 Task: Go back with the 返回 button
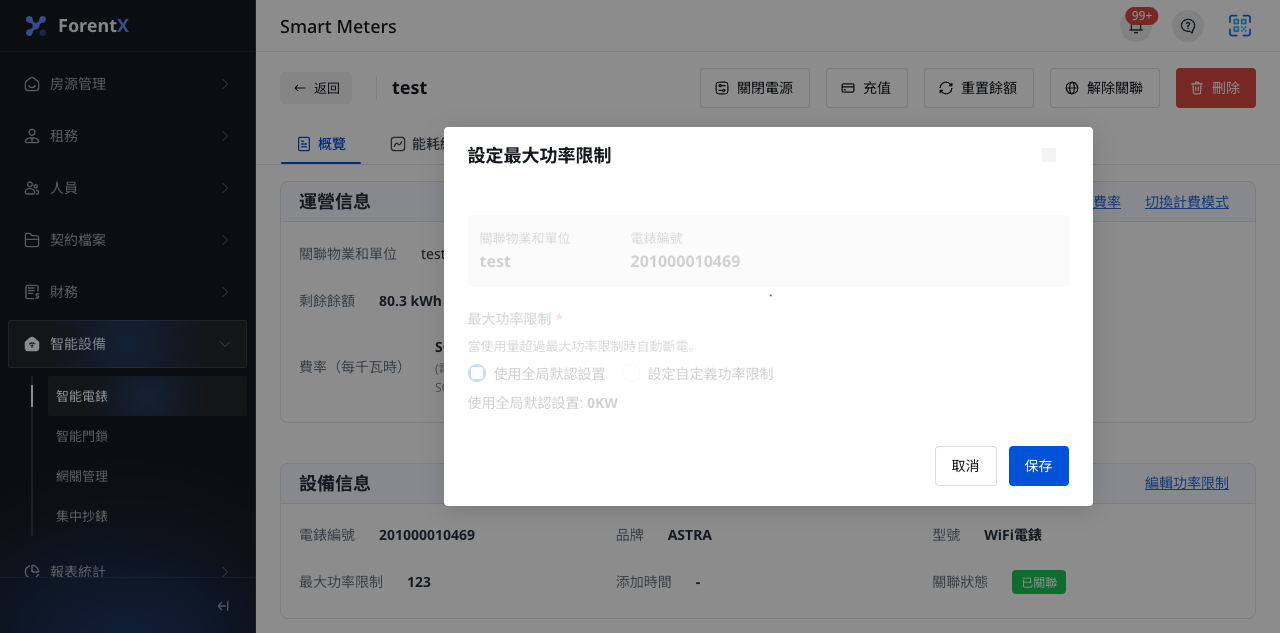(x=316, y=88)
